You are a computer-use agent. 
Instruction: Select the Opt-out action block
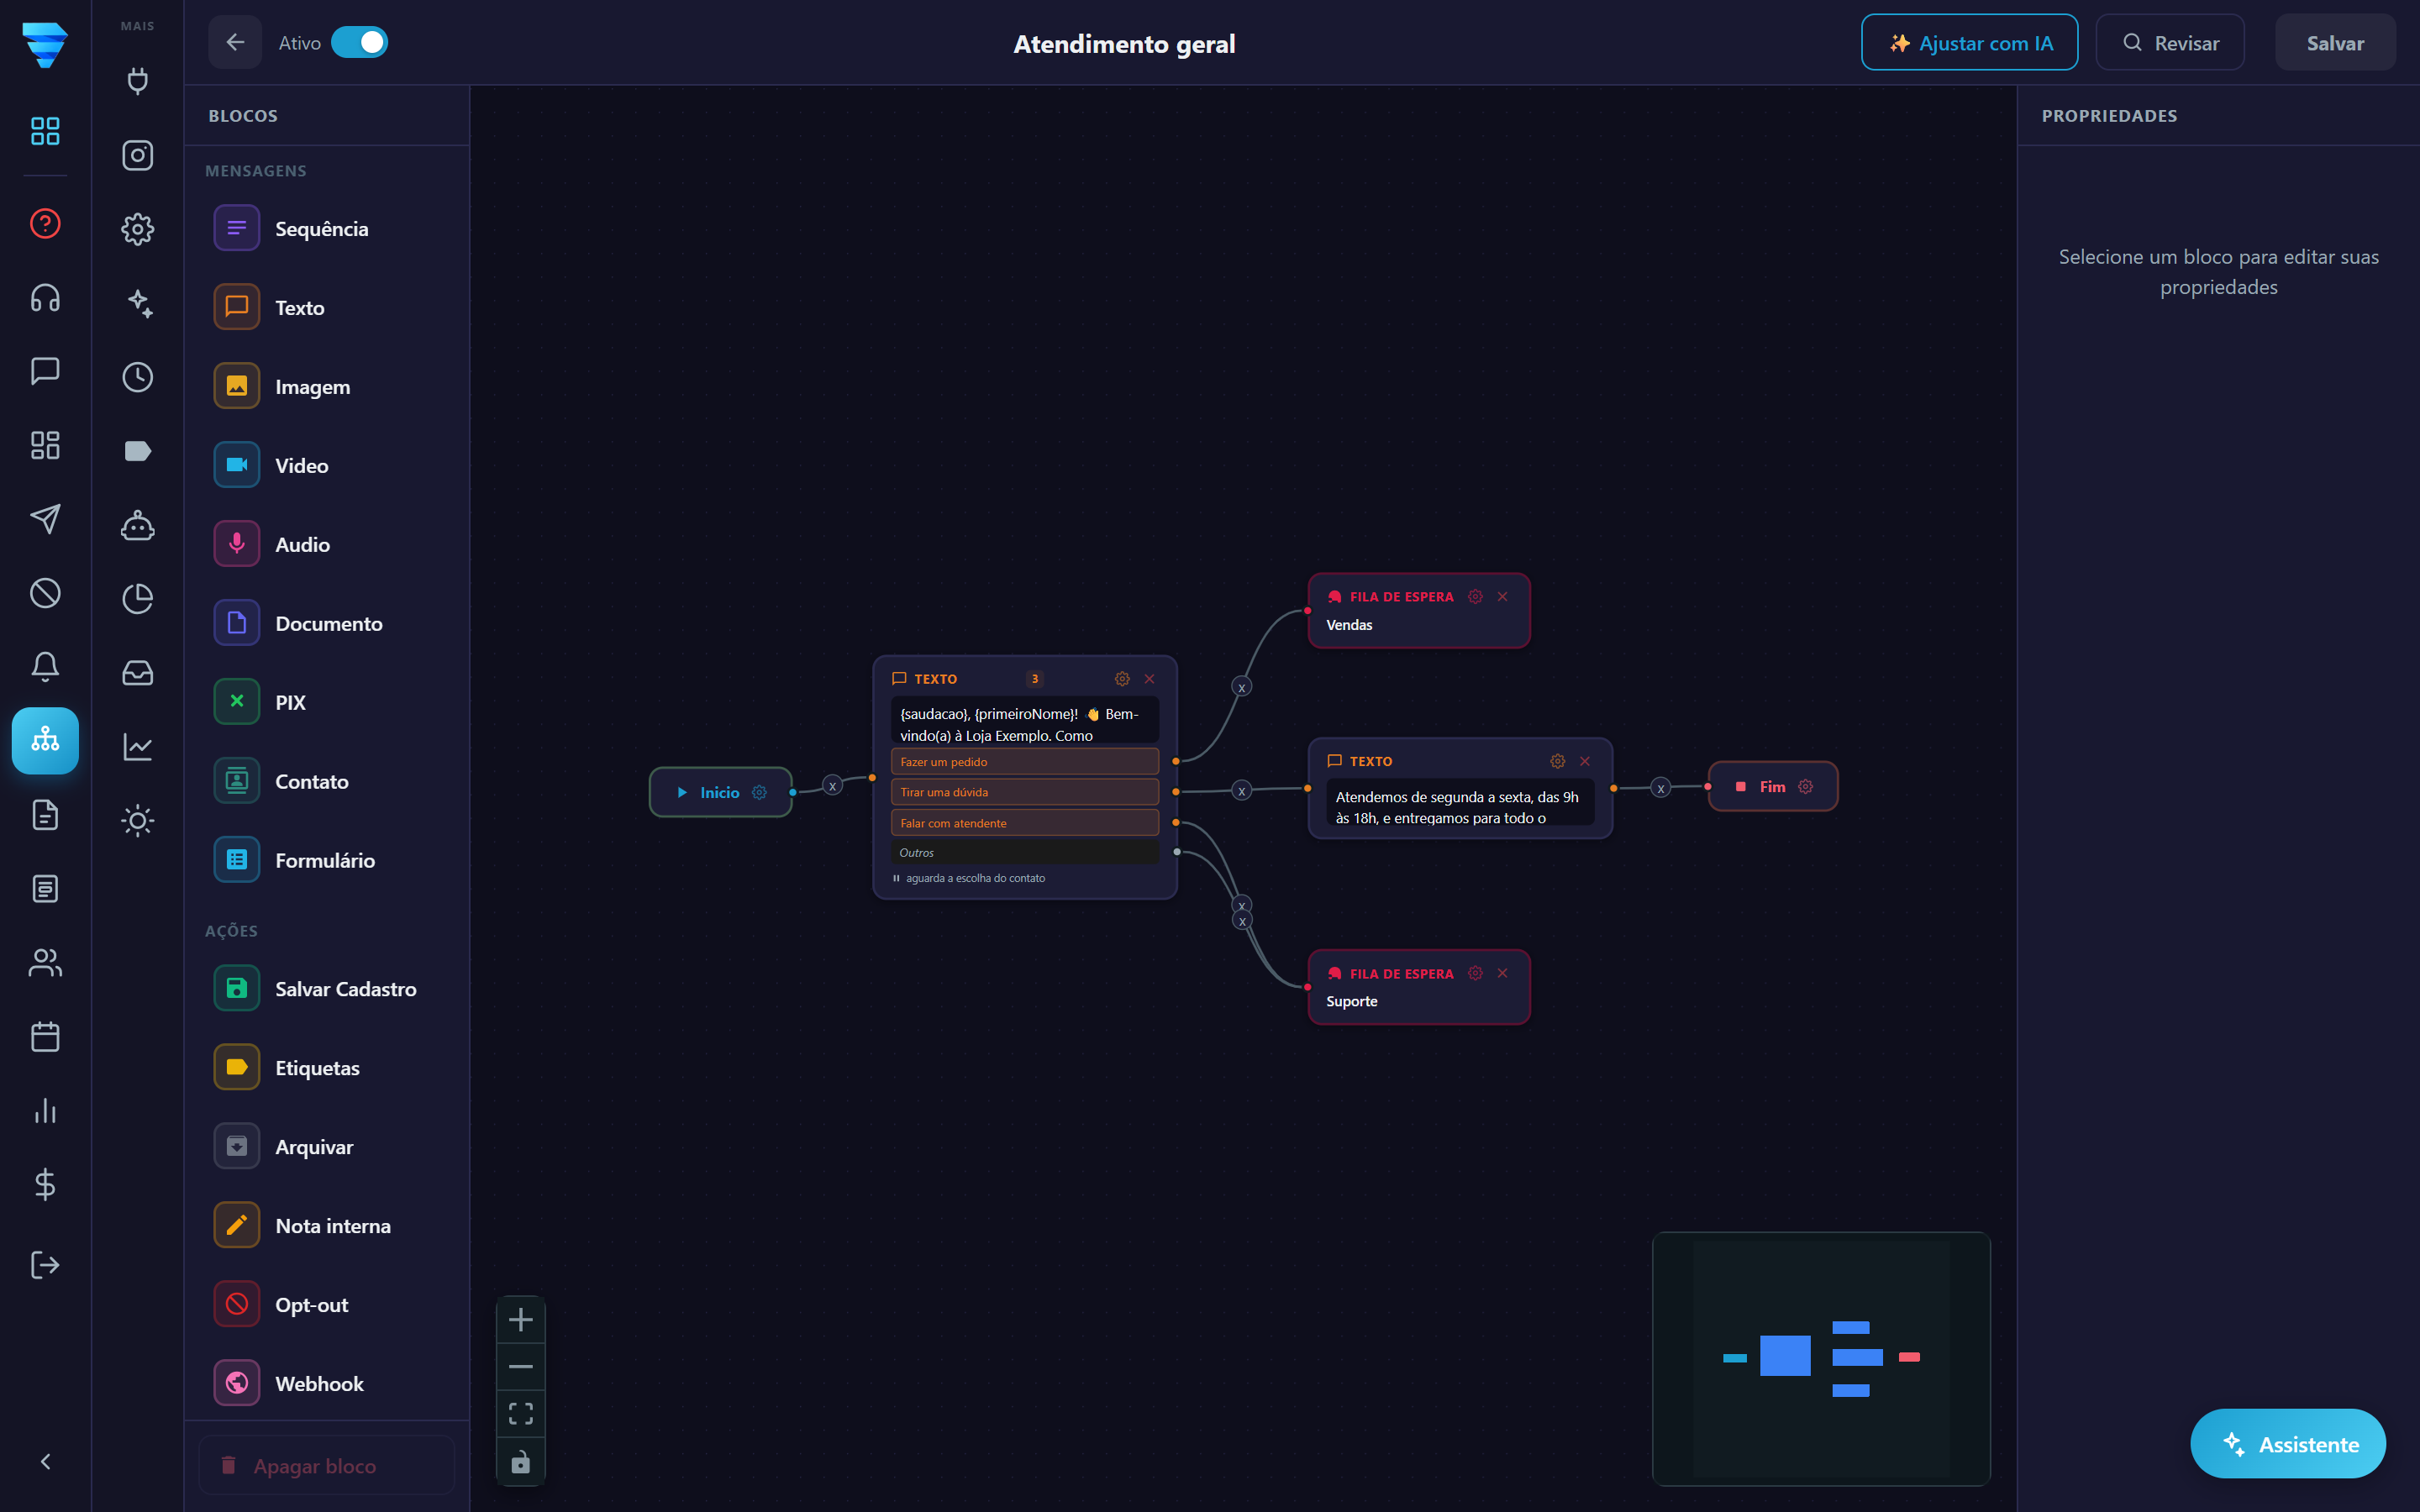point(327,1304)
